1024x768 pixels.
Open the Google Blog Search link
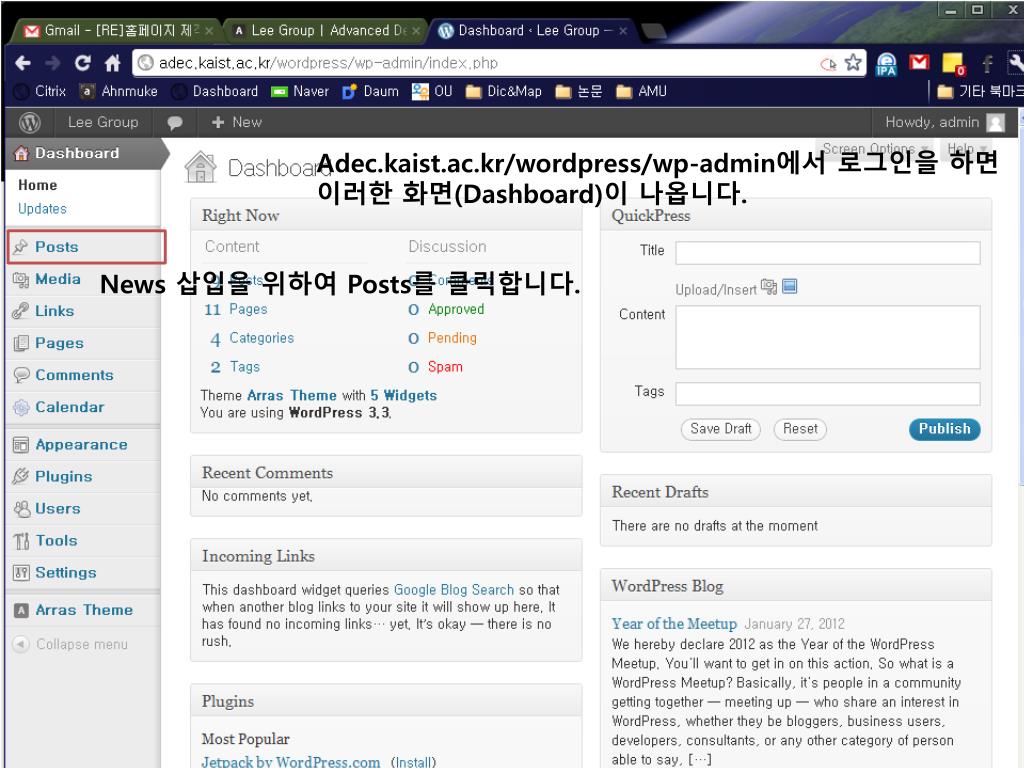pos(454,590)
